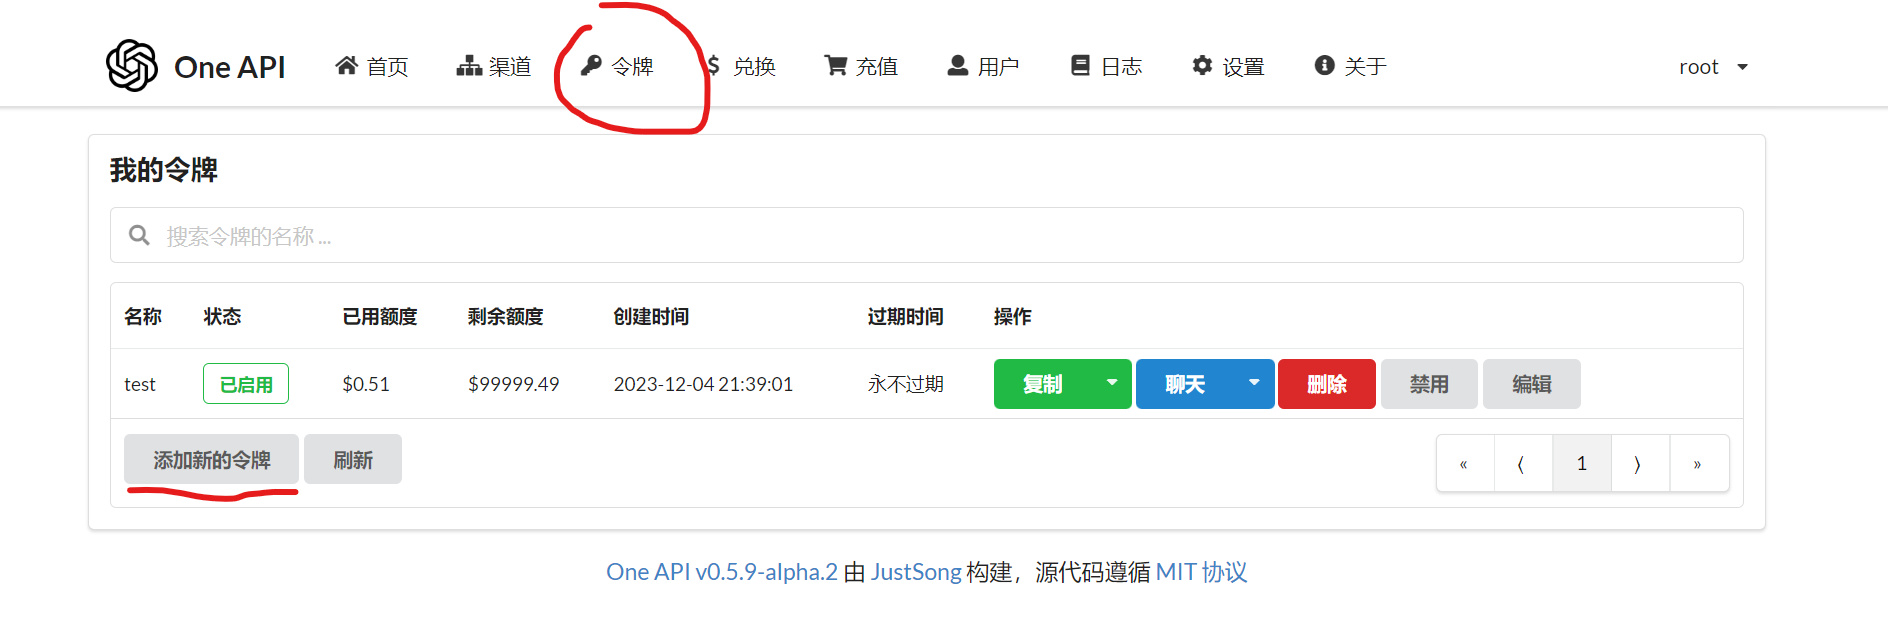Screen dimensions: 1888x623
Task: Go to 渠道 channels via sitemap icon
Action: pos(469,66)
